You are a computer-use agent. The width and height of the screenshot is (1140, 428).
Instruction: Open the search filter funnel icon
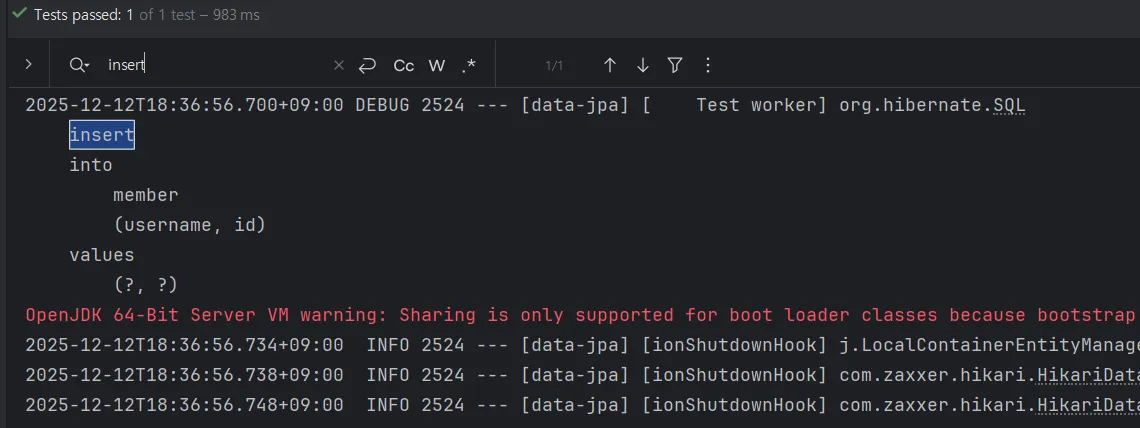click(675, 65)
